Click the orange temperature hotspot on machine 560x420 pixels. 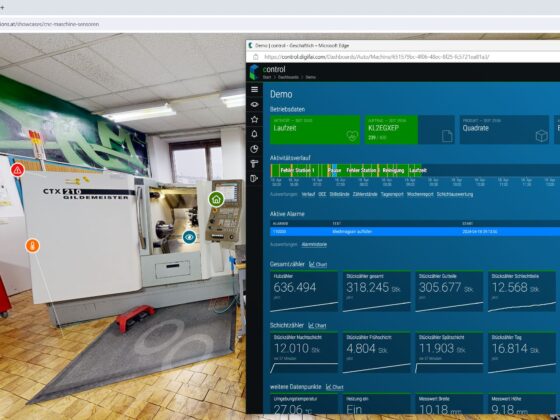(x=32, y=246)
